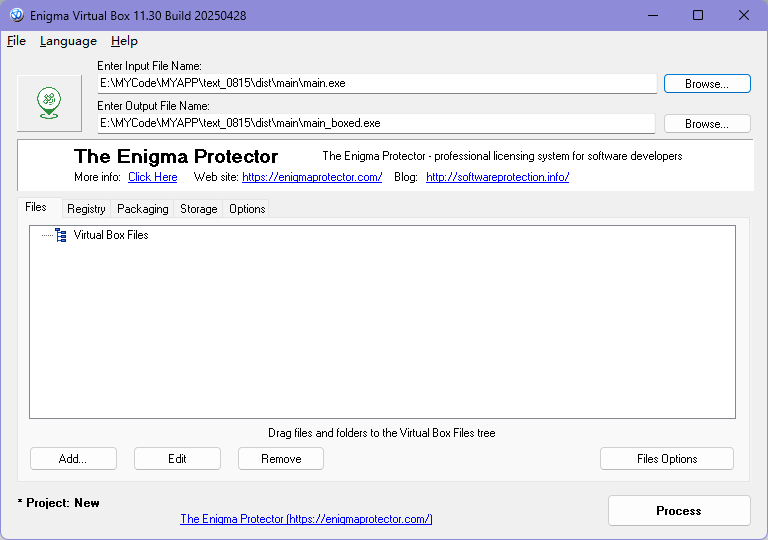Click the Remove button
The image size is (768, 540).
pyautogui.click(x=281, y=459)
